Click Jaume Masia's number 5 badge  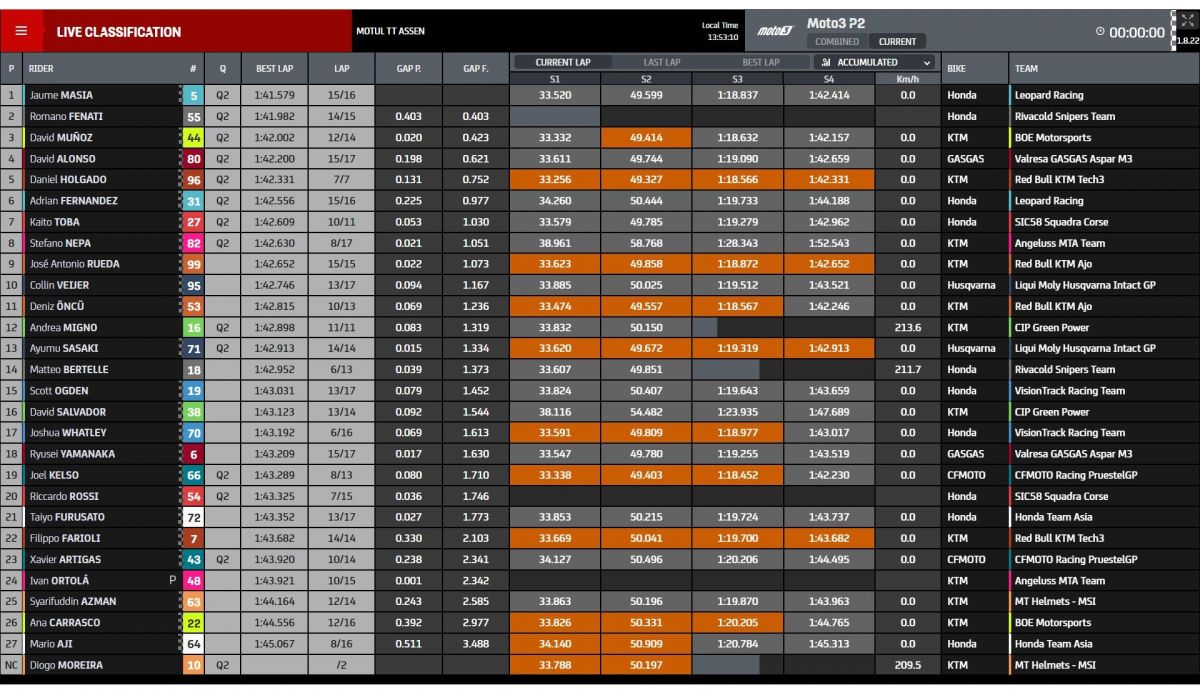[193, 96]
